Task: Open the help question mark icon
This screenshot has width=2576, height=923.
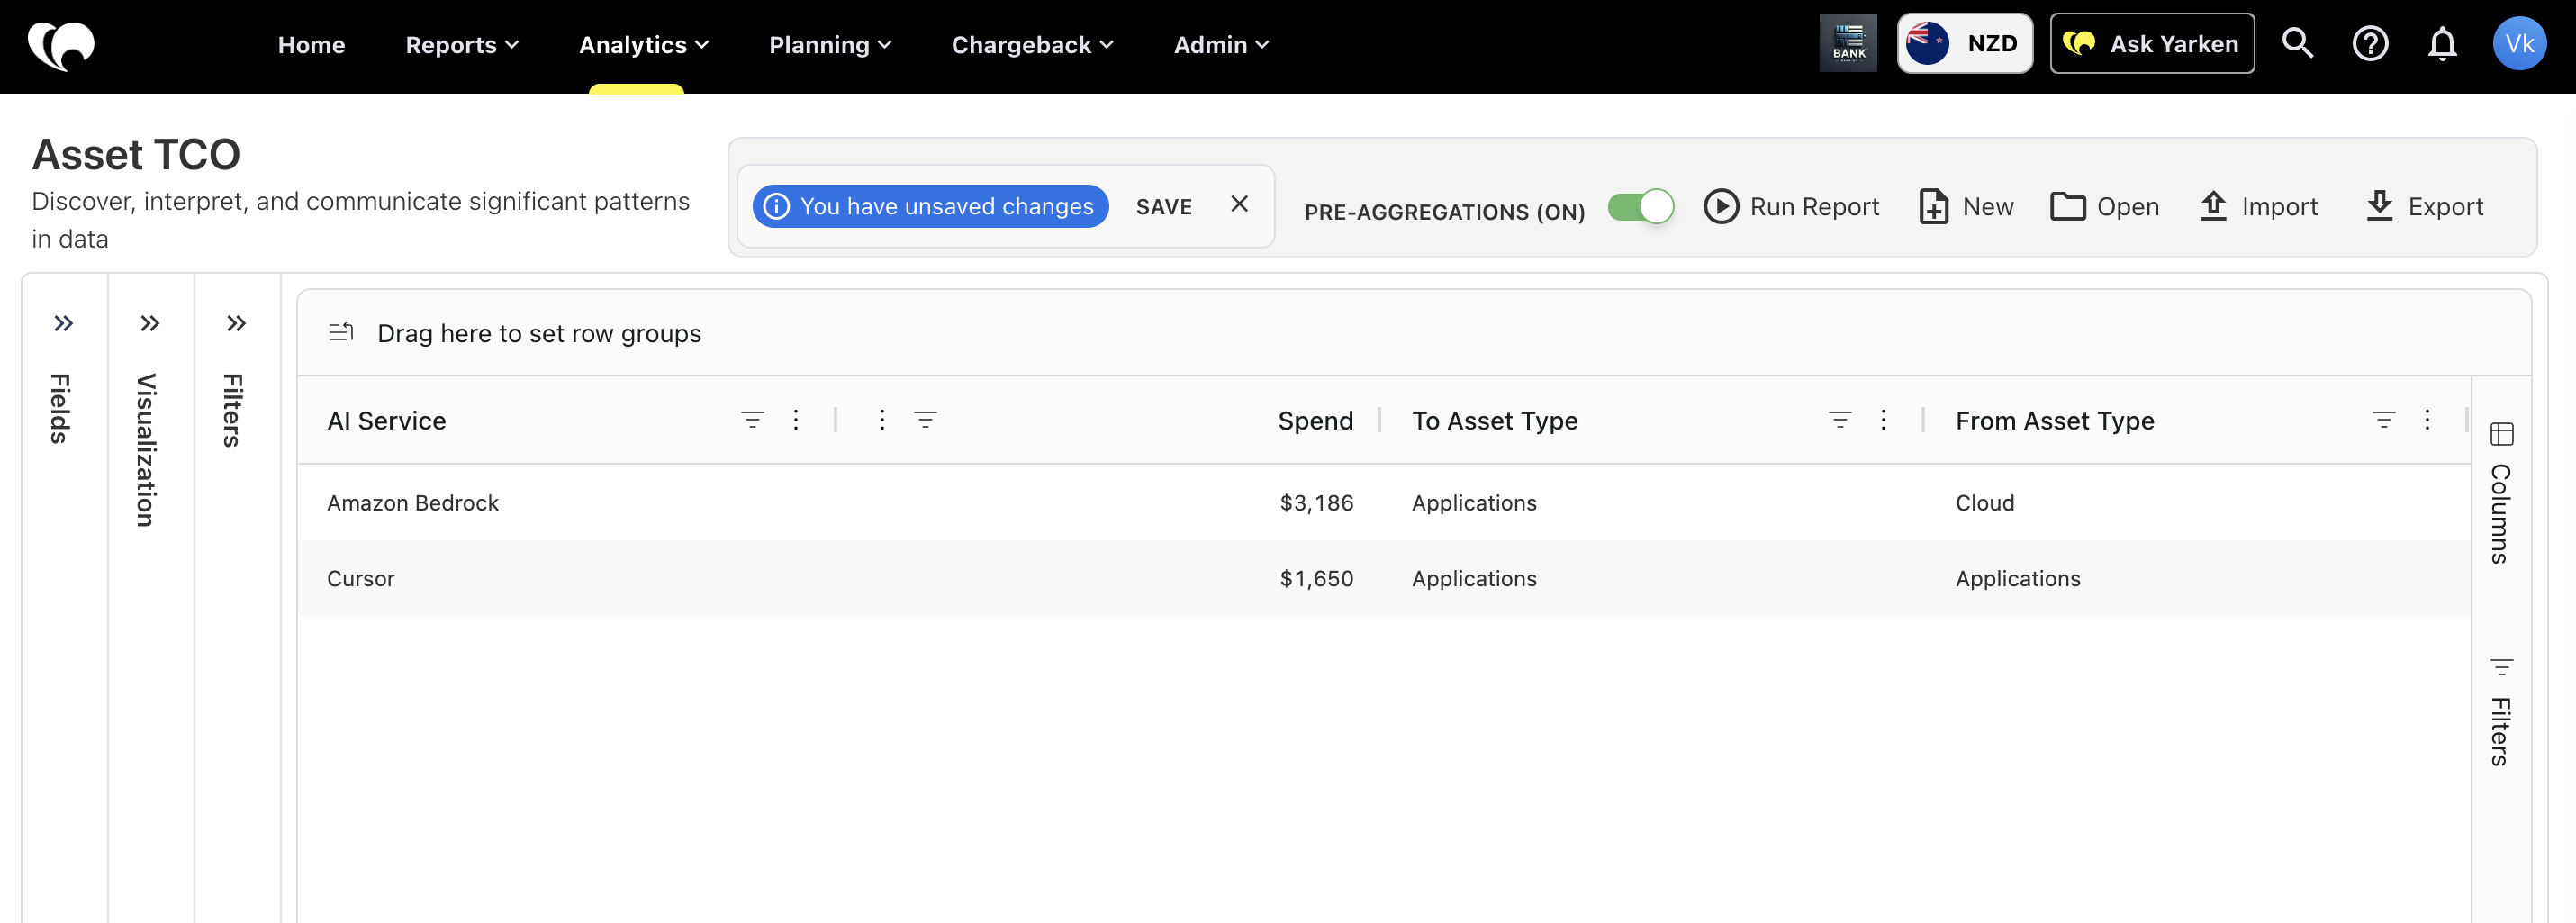Action: click(x=2370, y=44)
